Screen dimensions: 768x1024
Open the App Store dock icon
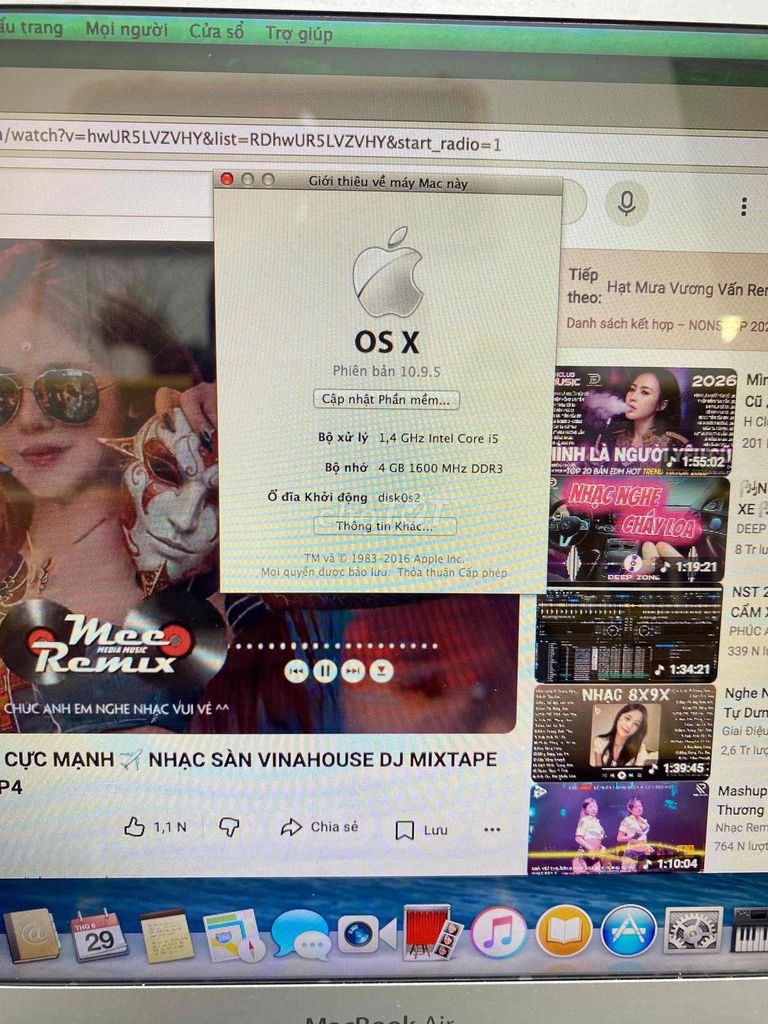click(x=628, y=931)
